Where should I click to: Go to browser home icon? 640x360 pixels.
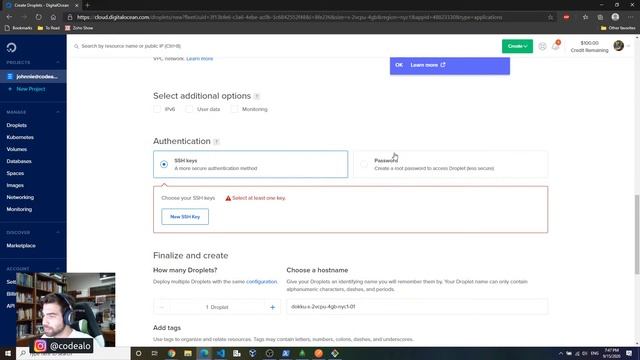coord(53,17)
